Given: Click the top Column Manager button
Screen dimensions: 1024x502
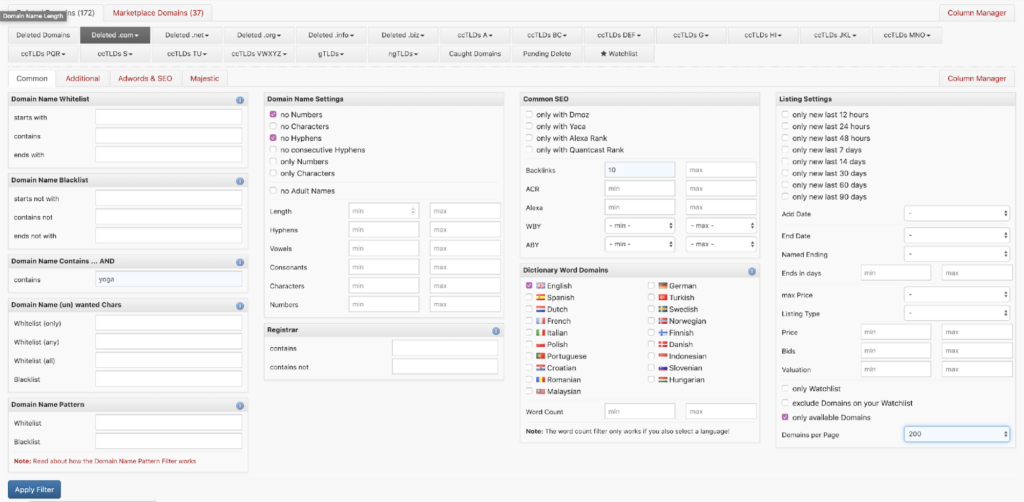Looking at the screenshot, I should click(x=975, y=13).
